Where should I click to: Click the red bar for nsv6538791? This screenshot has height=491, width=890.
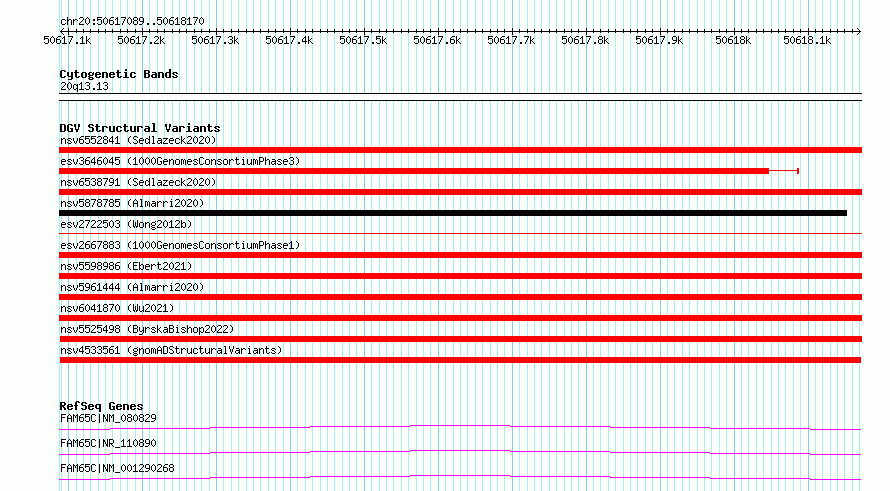click(460, 192)
